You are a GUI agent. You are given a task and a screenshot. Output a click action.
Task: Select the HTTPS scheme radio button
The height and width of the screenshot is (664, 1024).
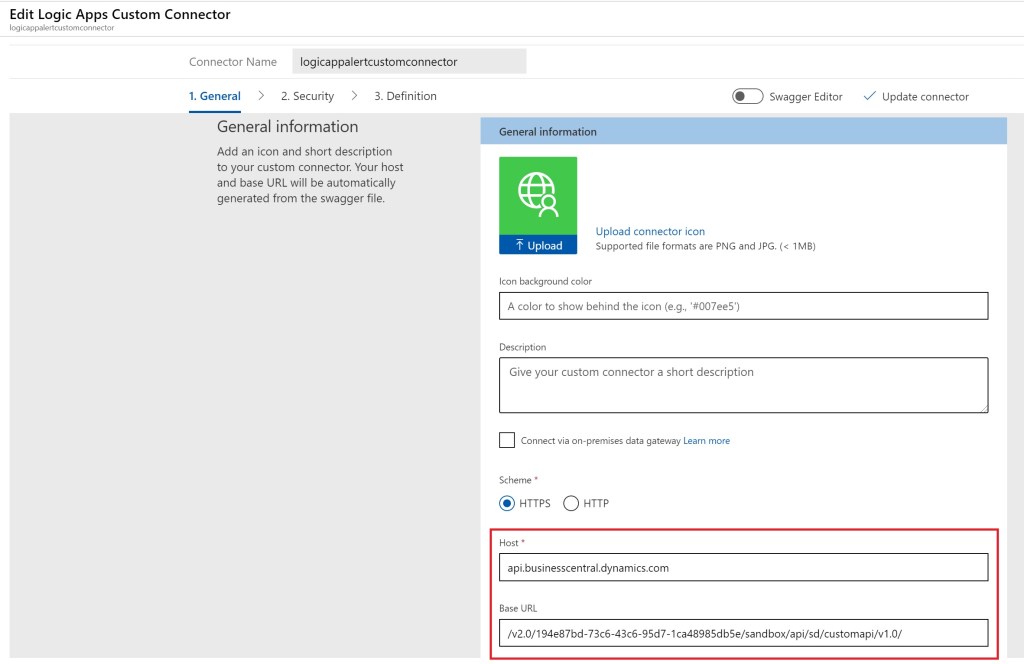click(507, 503)
